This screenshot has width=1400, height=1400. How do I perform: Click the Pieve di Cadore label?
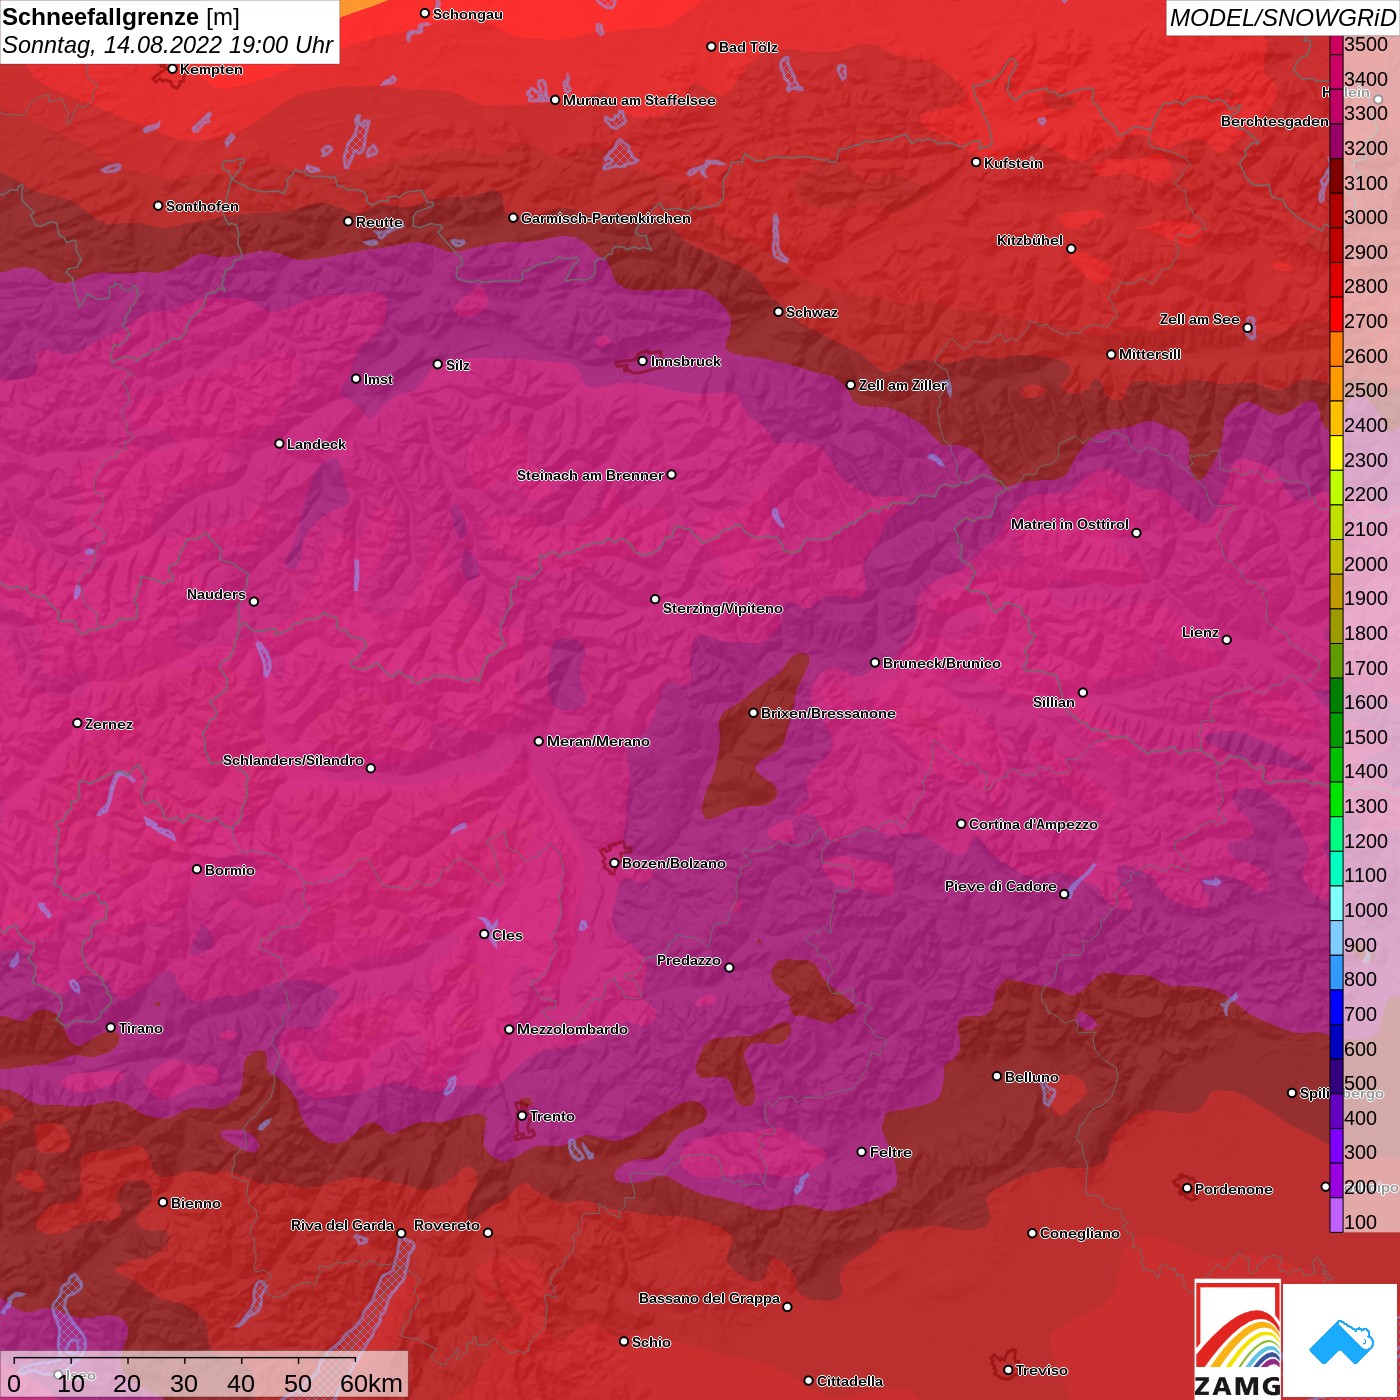[1000, 886]
